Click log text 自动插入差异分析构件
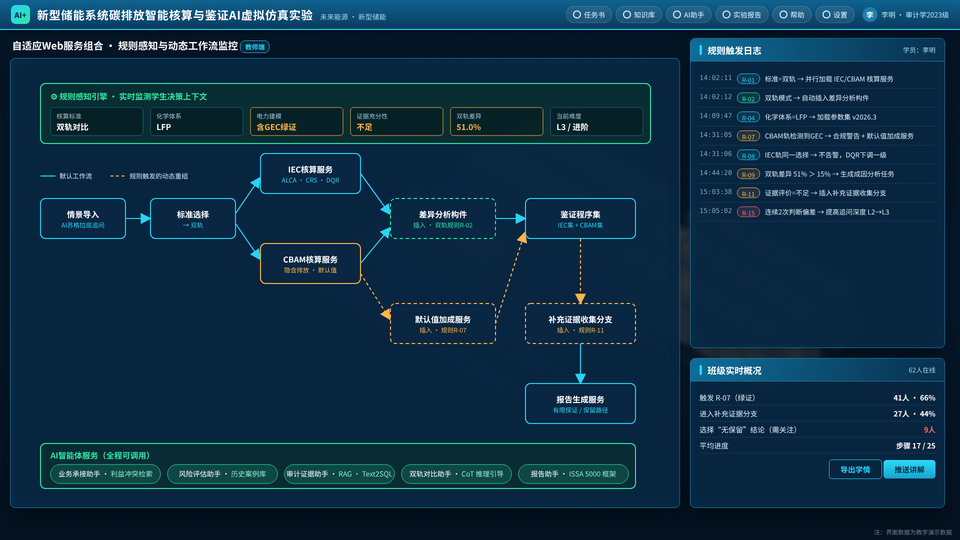Viewport: 960px width, 540px height. pyautogui.click(x=835, y=98)
